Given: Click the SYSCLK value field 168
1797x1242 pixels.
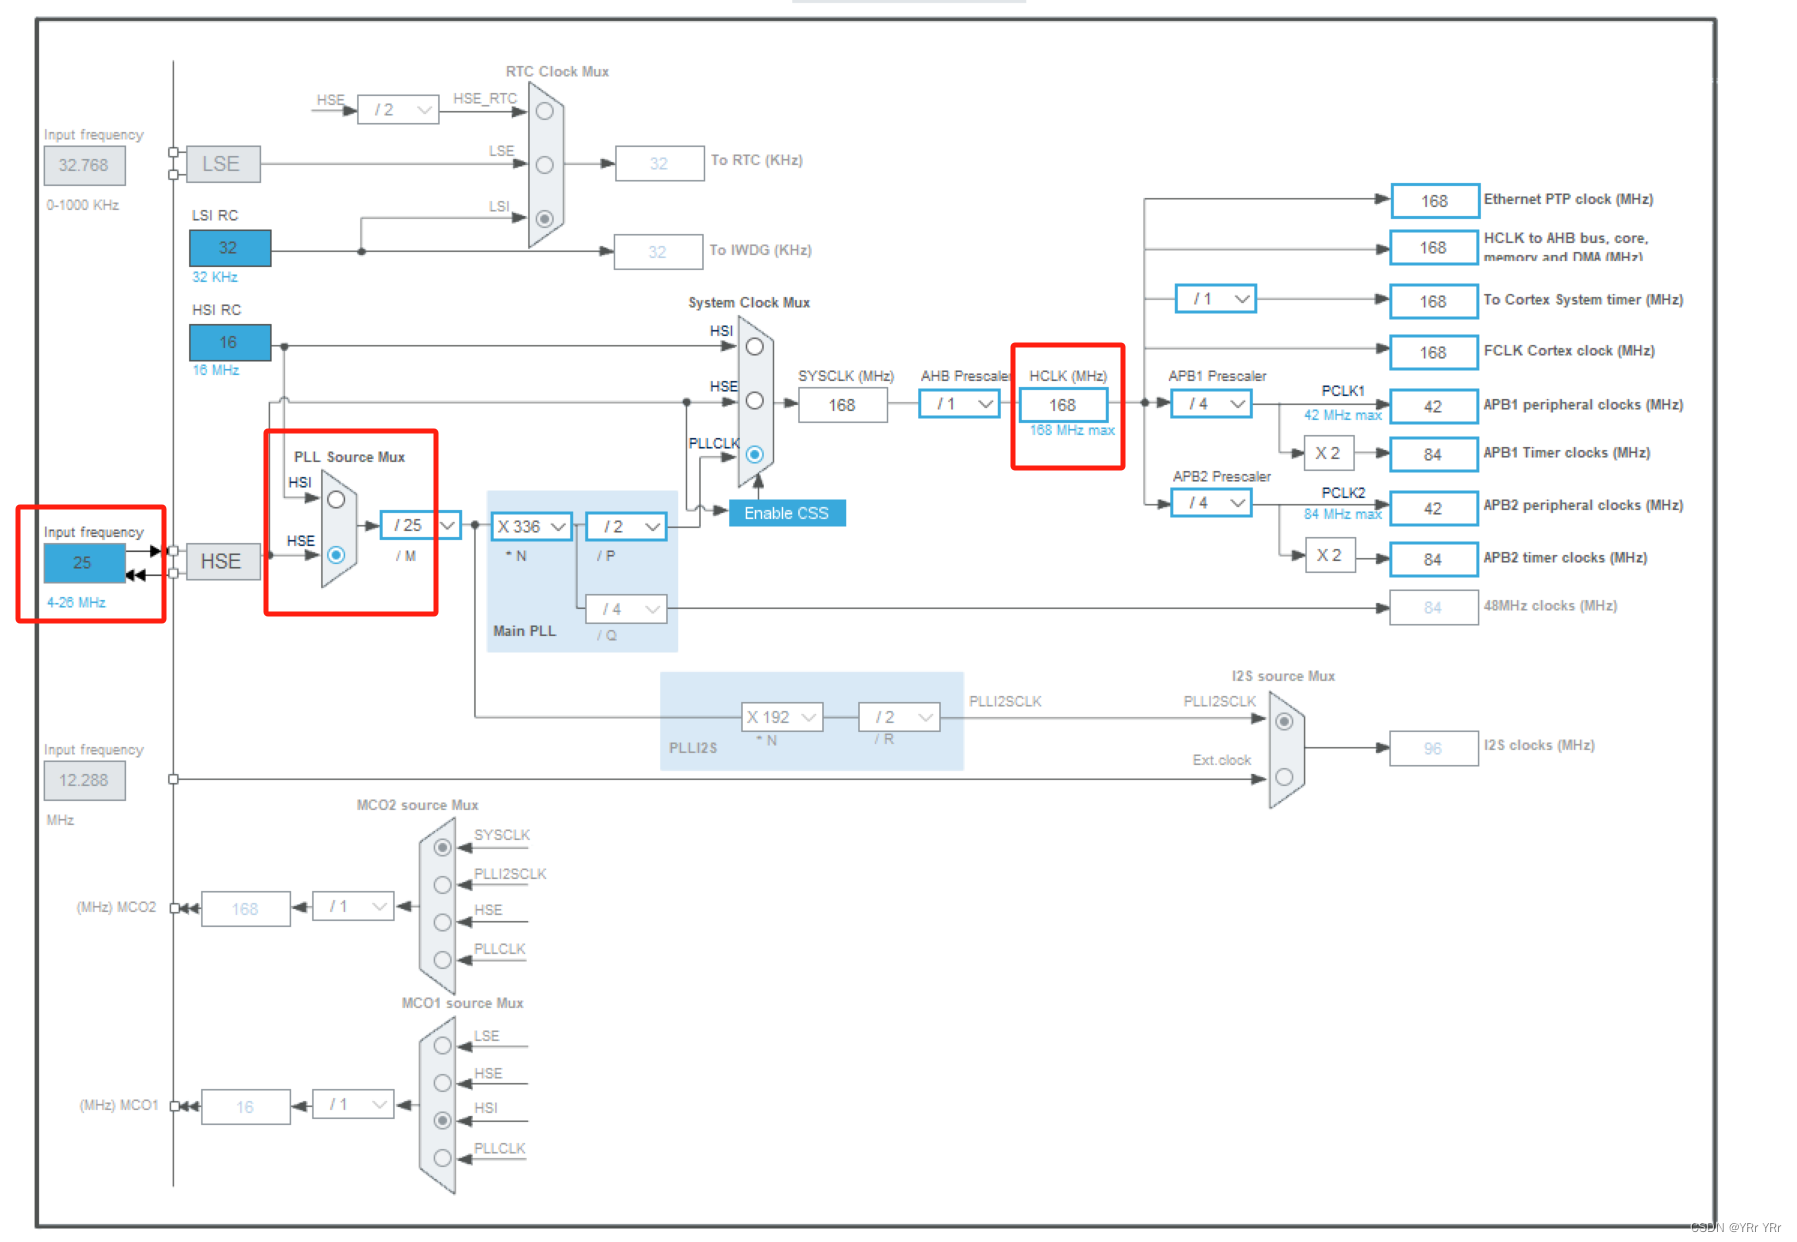Looking at the screenshot, I should (843, 405).
